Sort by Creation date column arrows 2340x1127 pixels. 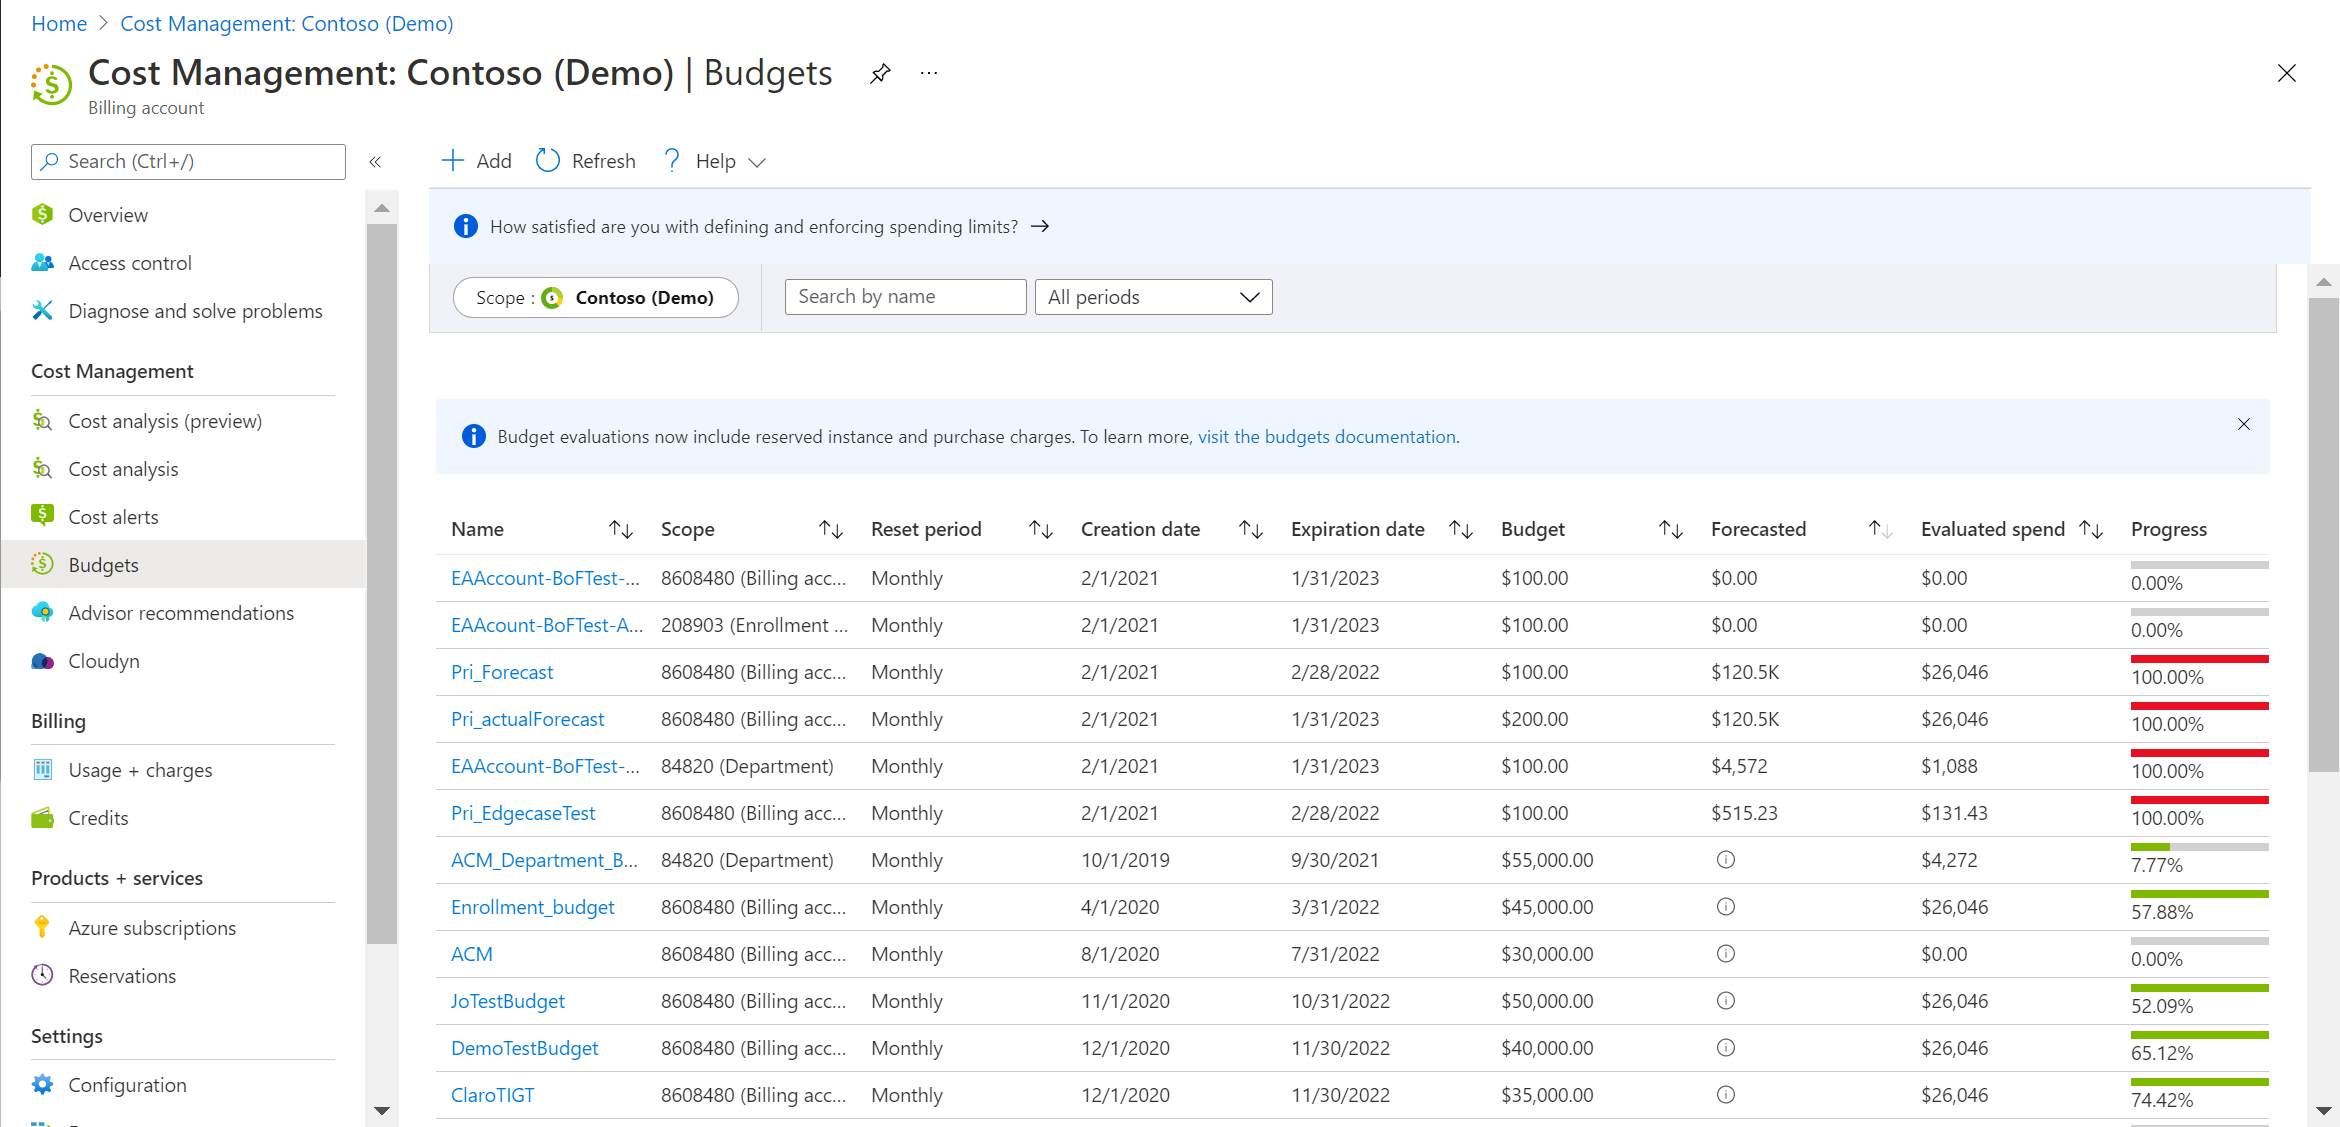click(1251, 529)
